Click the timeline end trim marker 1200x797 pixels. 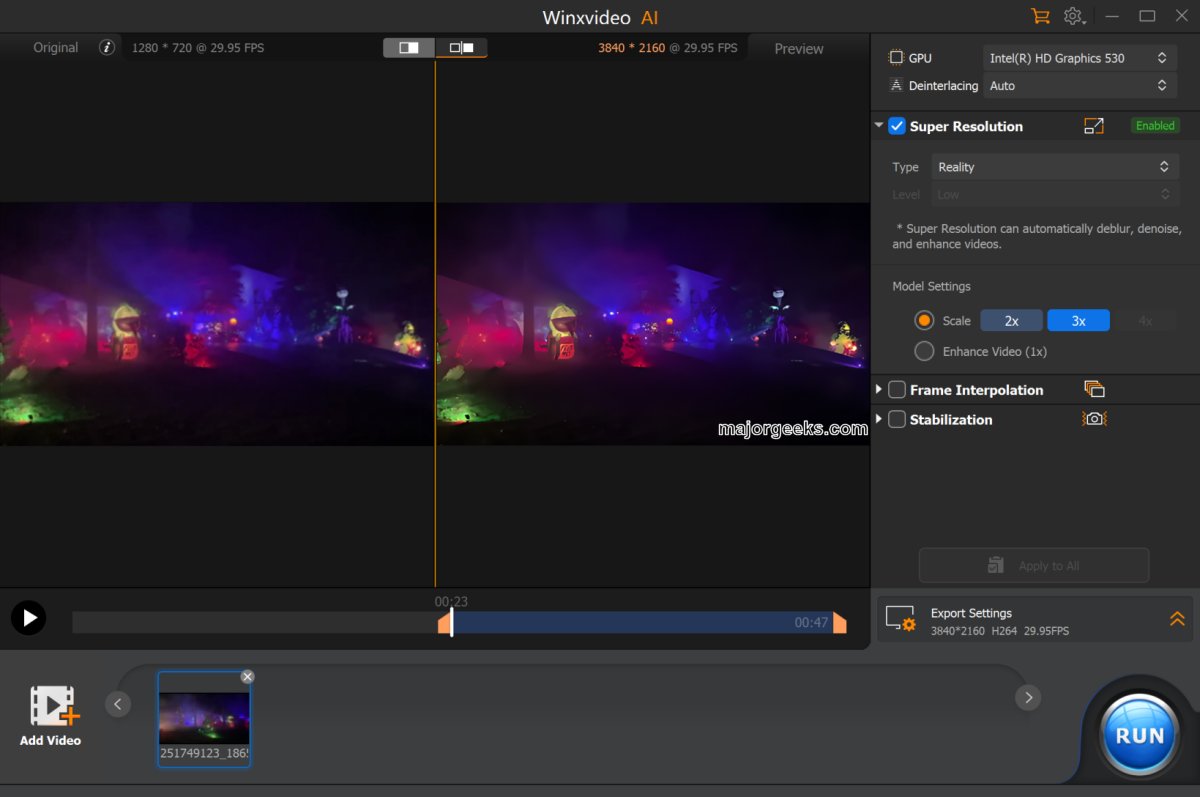839,623
